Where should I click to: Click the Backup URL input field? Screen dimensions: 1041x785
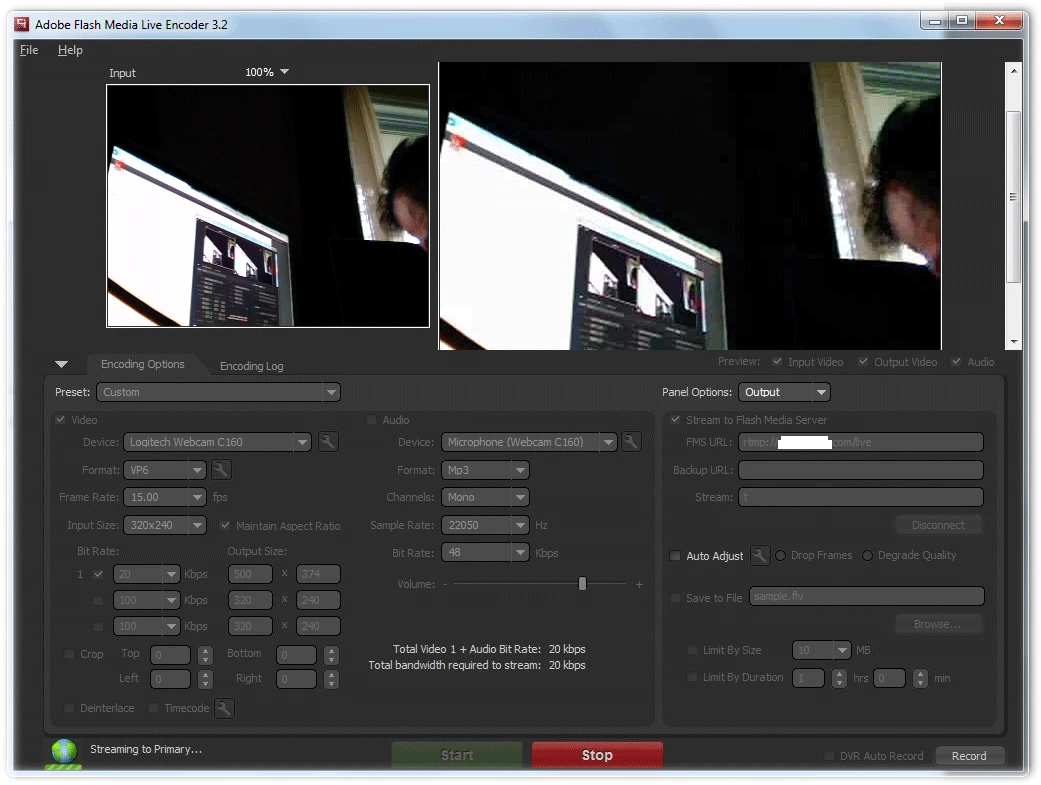861,470
